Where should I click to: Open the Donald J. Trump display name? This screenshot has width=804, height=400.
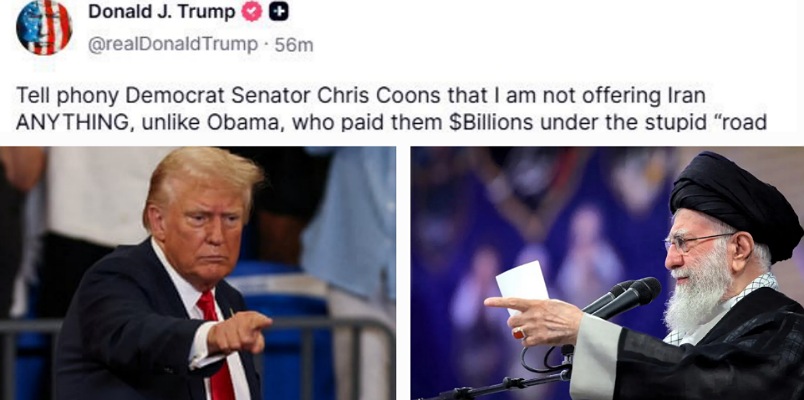pos(162,12)
